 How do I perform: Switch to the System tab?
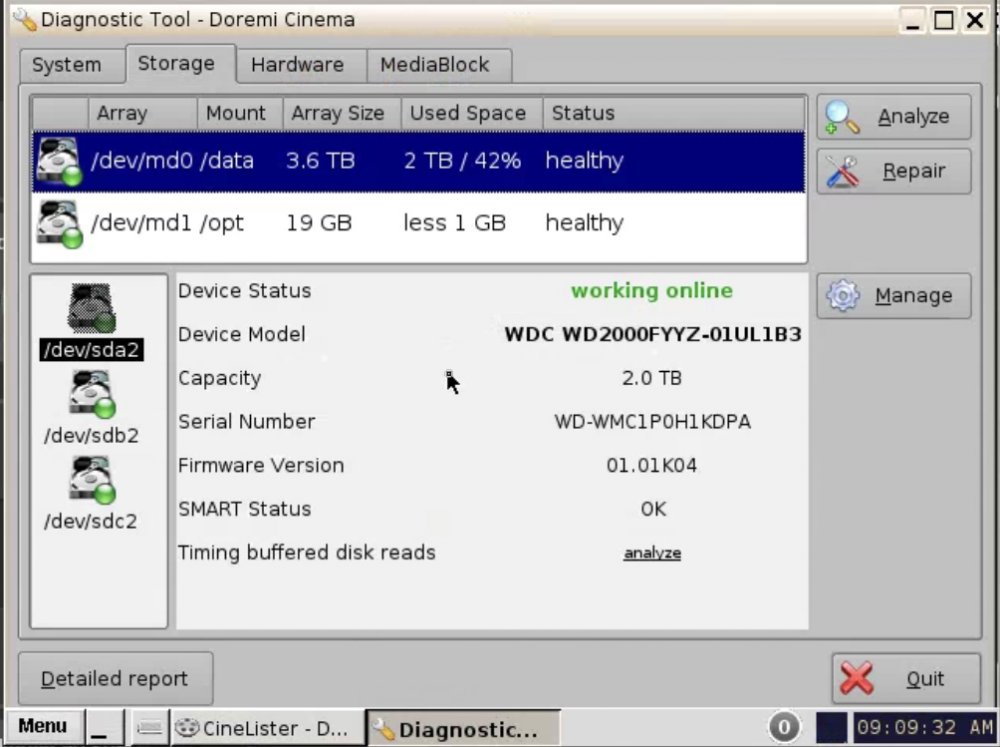pyautogui.click(x=67, y=65)
